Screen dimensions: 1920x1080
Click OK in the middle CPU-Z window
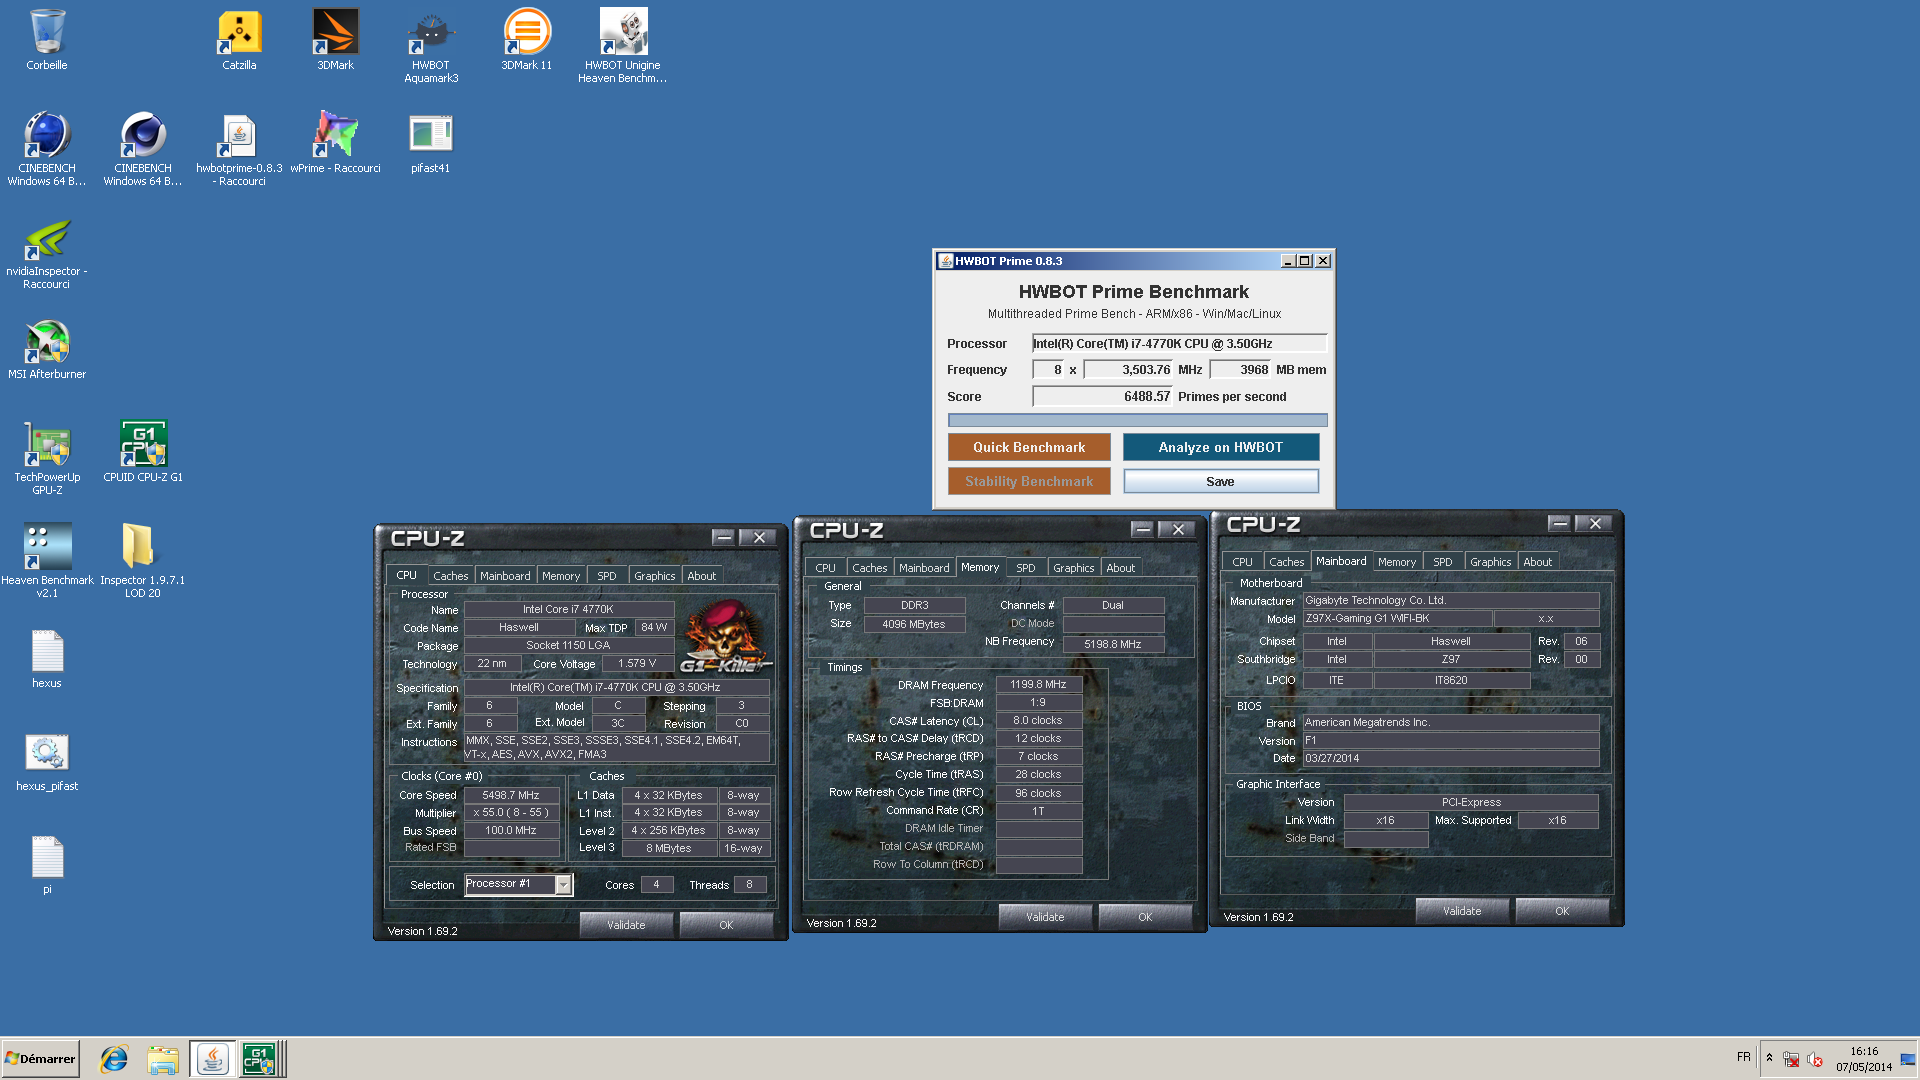pyautogui.click(x=1145, y=917)
